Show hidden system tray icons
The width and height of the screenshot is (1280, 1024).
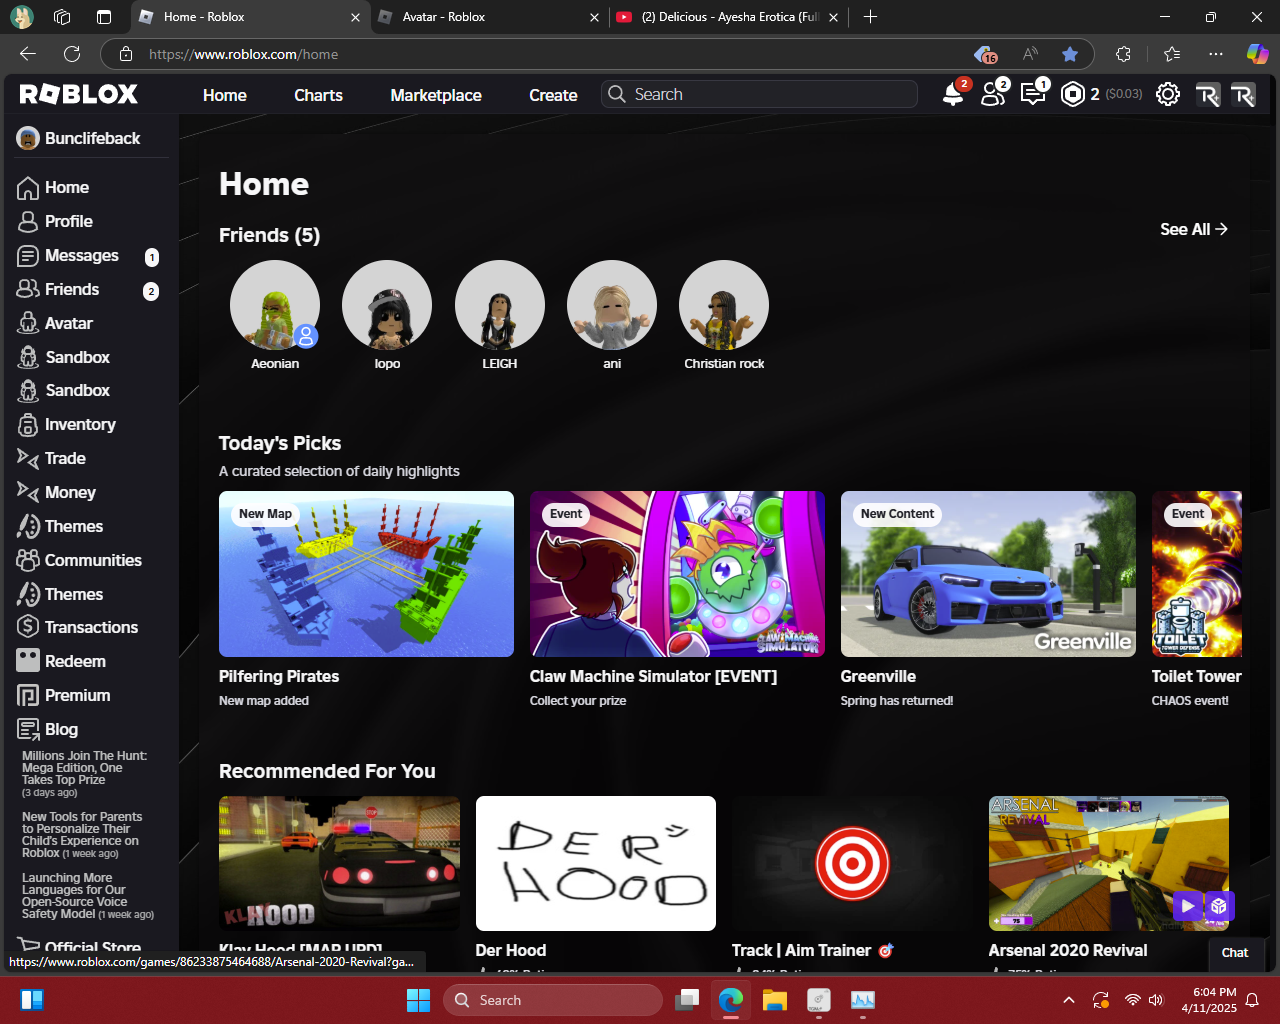click(1069, 1000)
